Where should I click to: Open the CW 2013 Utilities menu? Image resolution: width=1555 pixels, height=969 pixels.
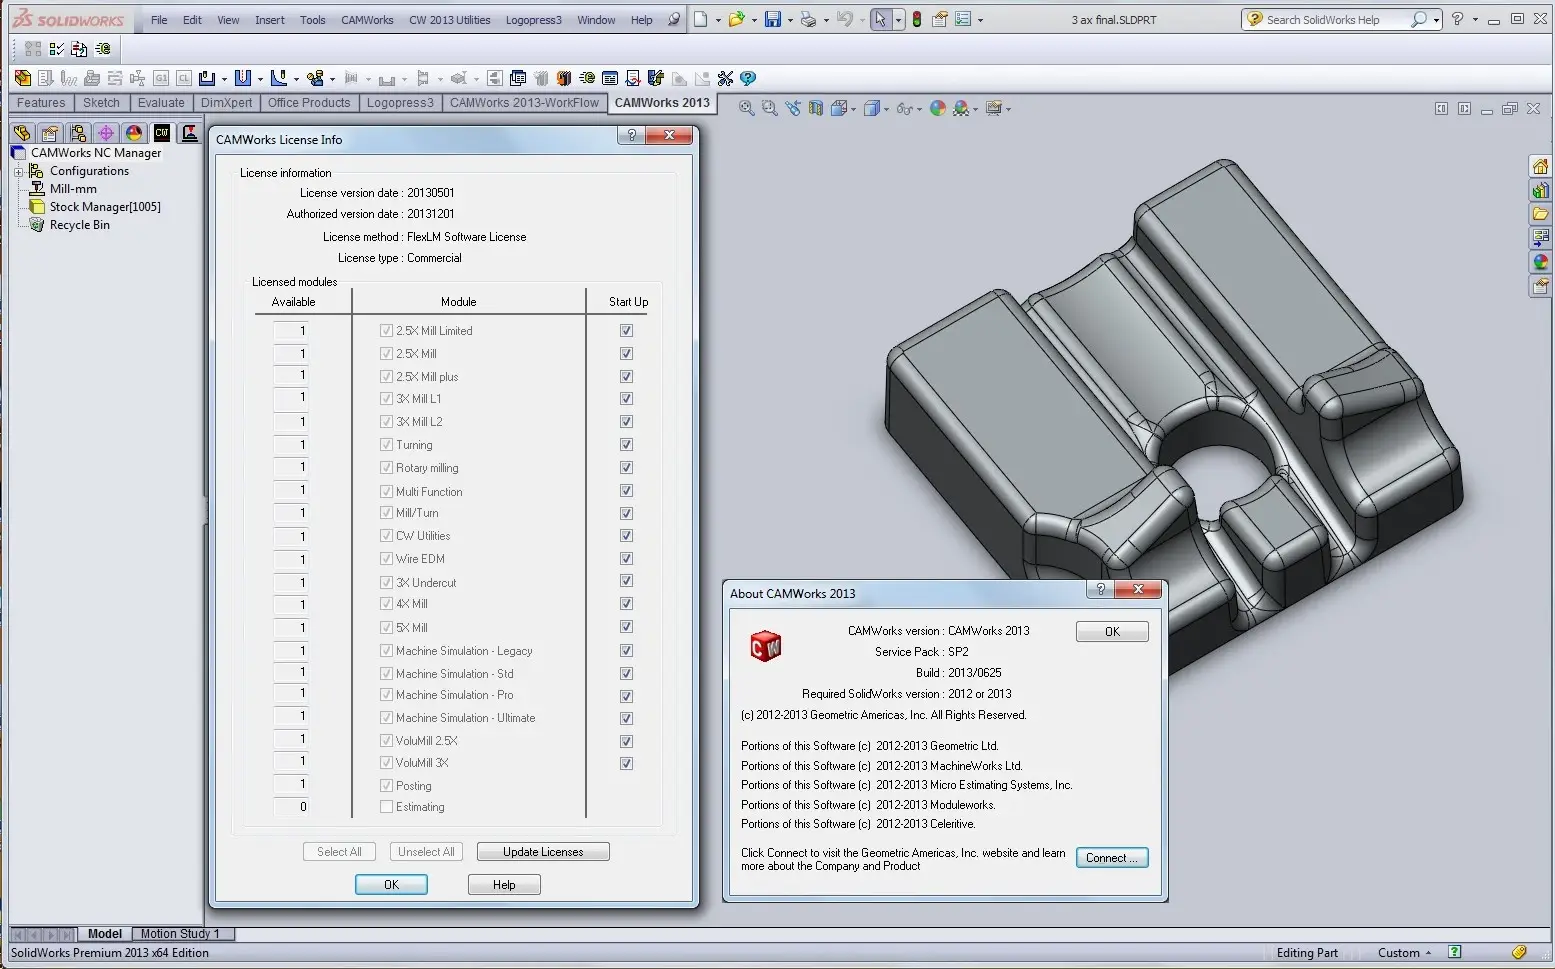[449, 20]
